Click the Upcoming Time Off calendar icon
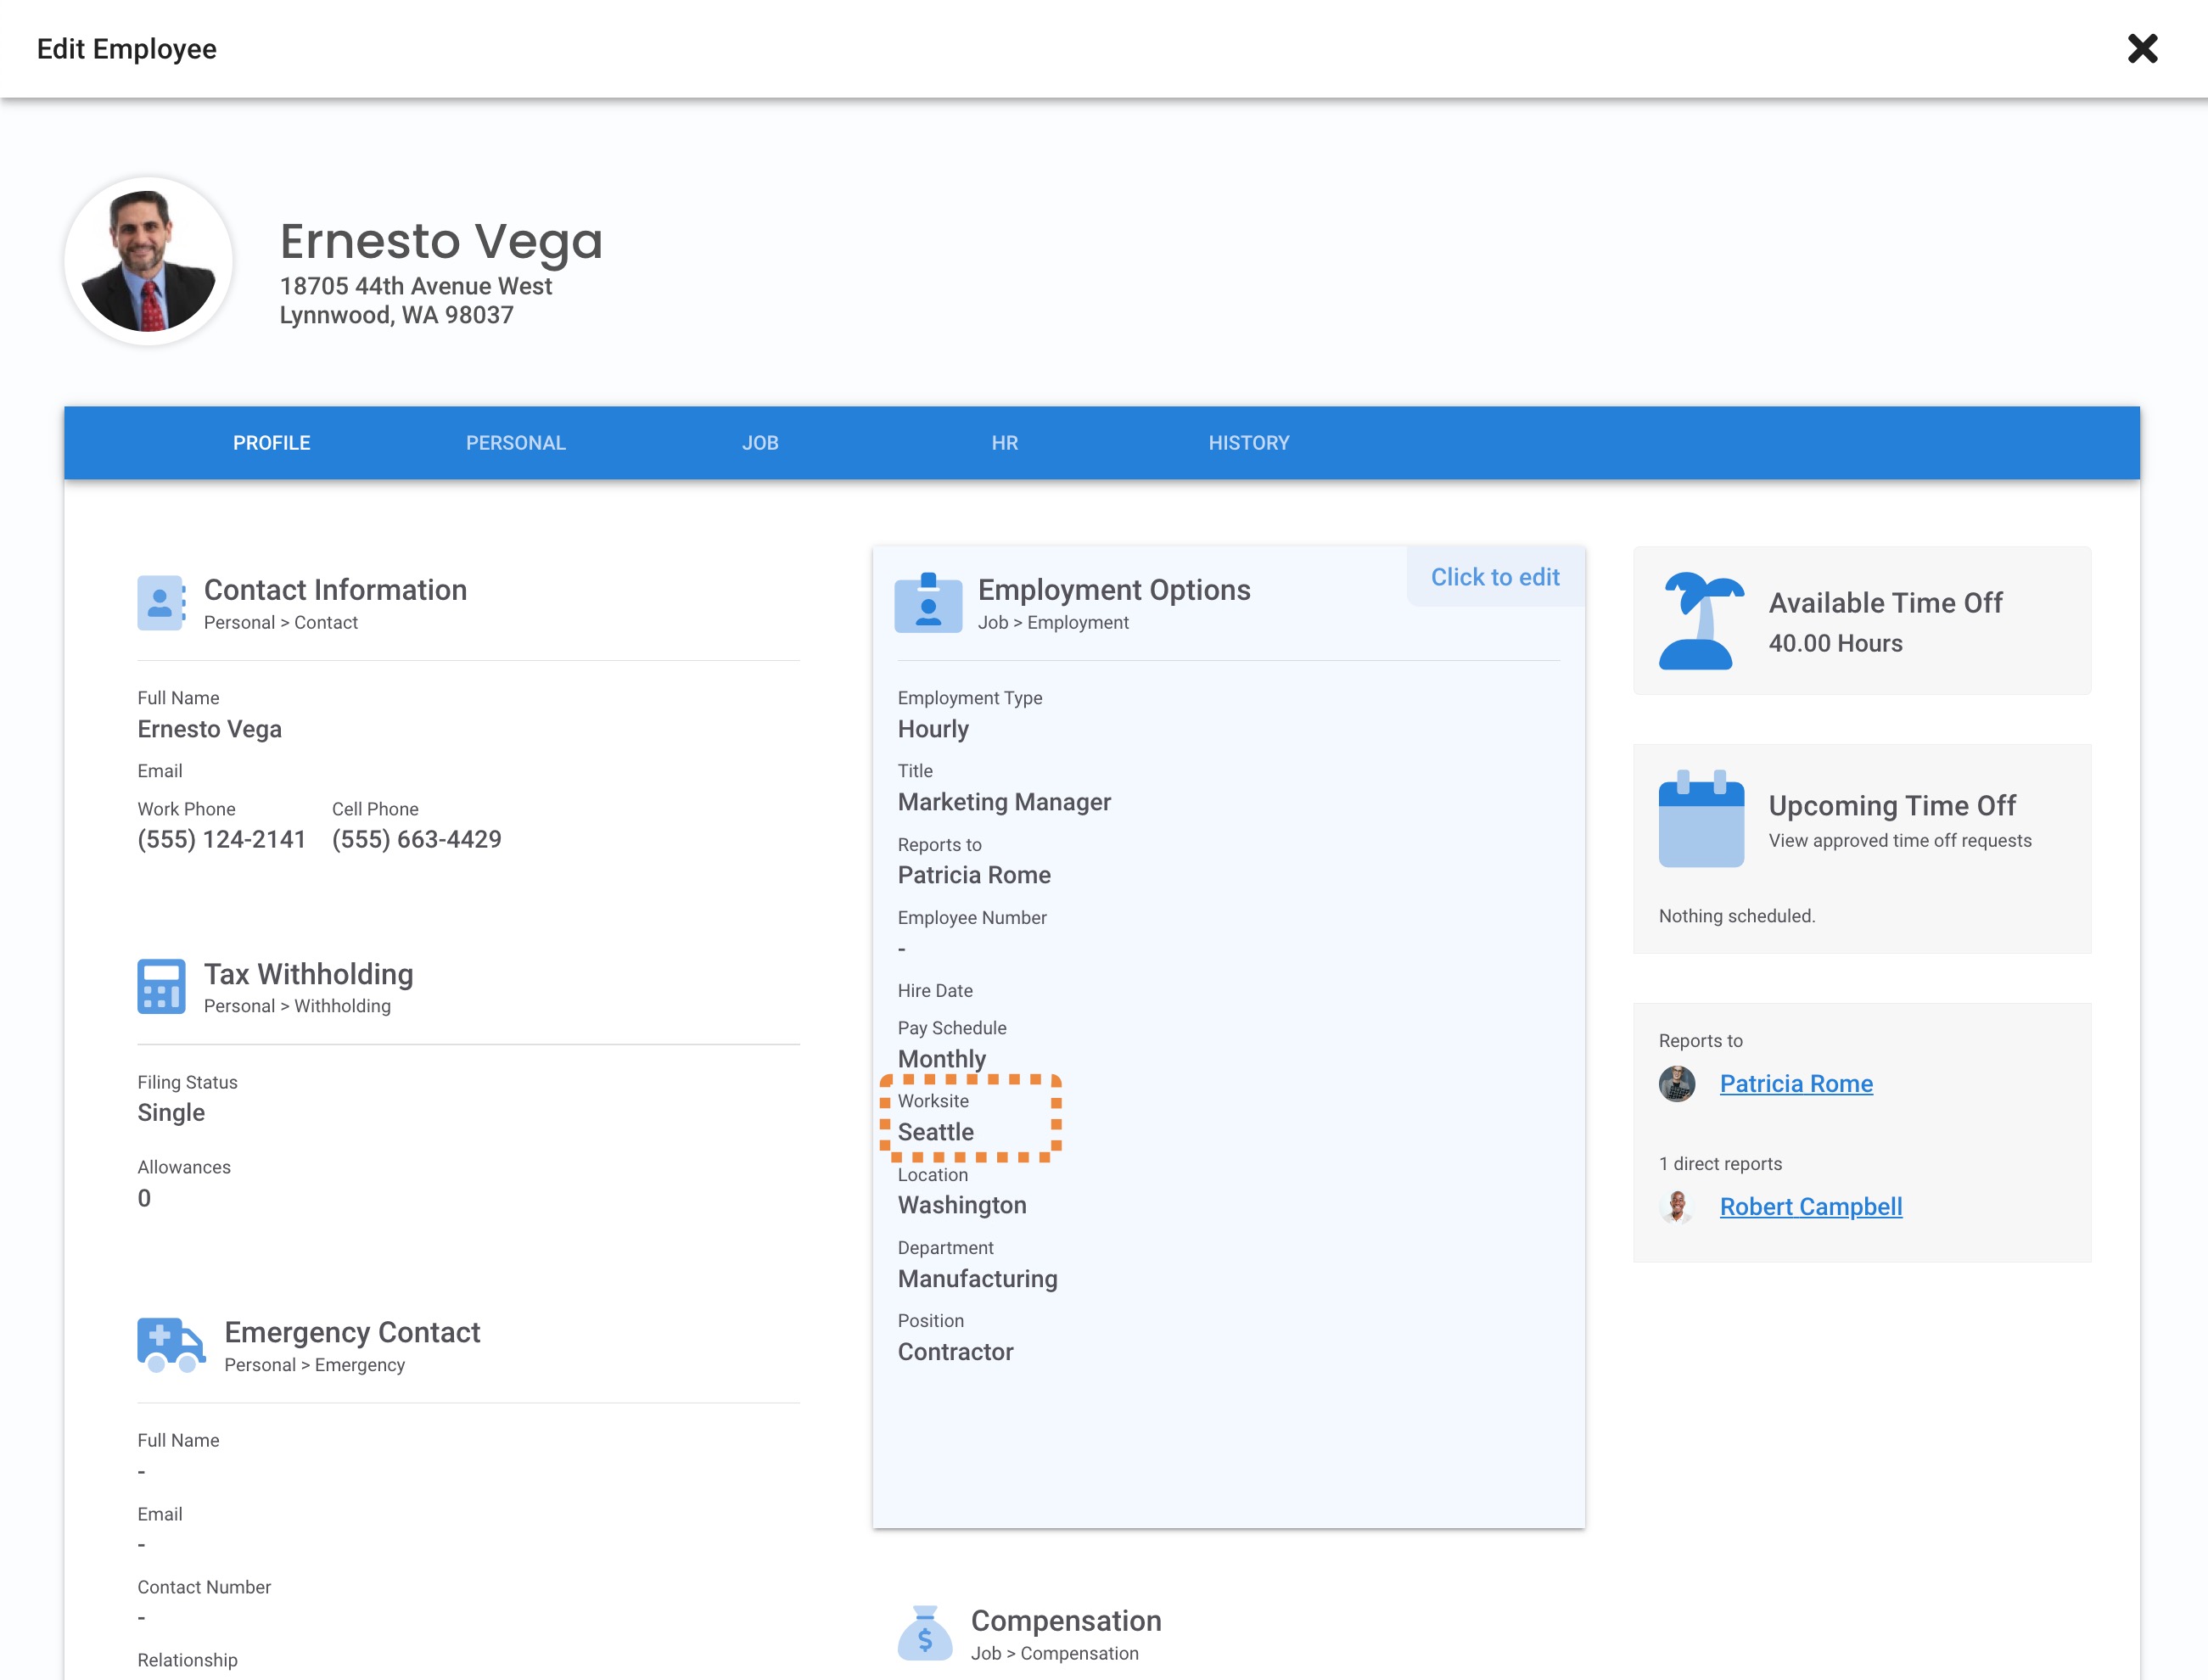The height and width of the screenshot is (1680, 2208). [x=1701, y=818]
